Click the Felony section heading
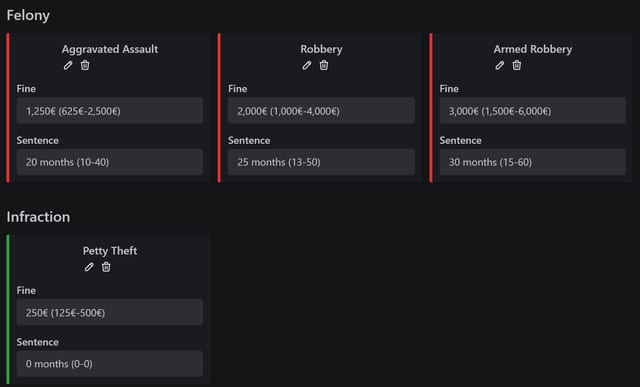This screenshot has height=387, width=640. pos(28,16)
